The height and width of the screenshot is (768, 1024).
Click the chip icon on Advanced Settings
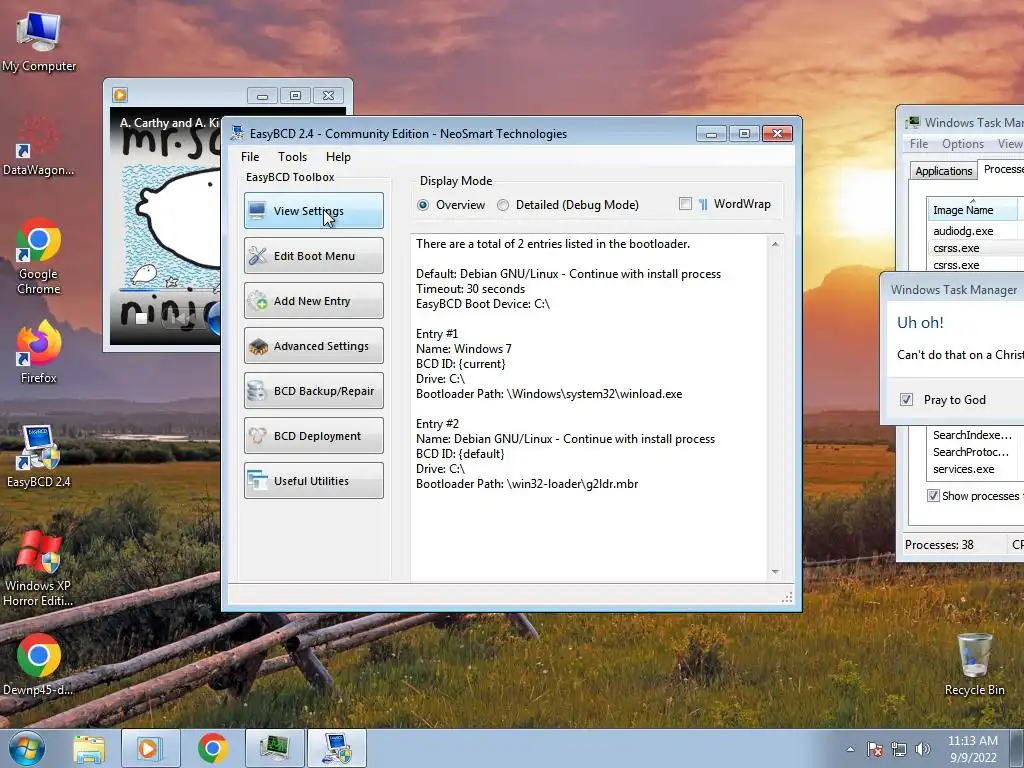pyautogui.click(x=258, y=346)
